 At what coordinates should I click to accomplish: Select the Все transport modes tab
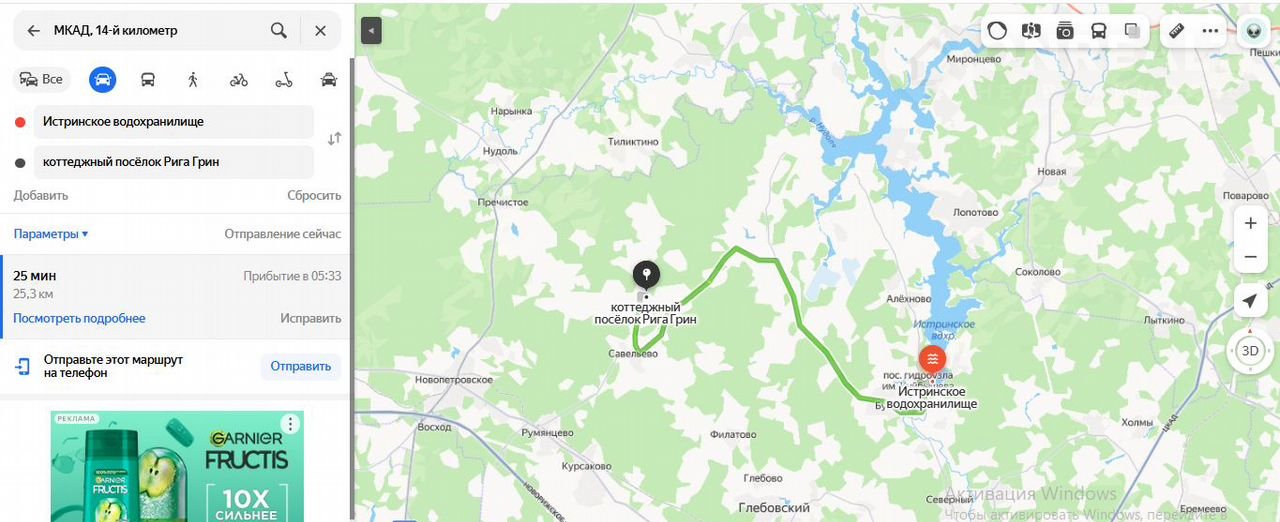[42, 79]
